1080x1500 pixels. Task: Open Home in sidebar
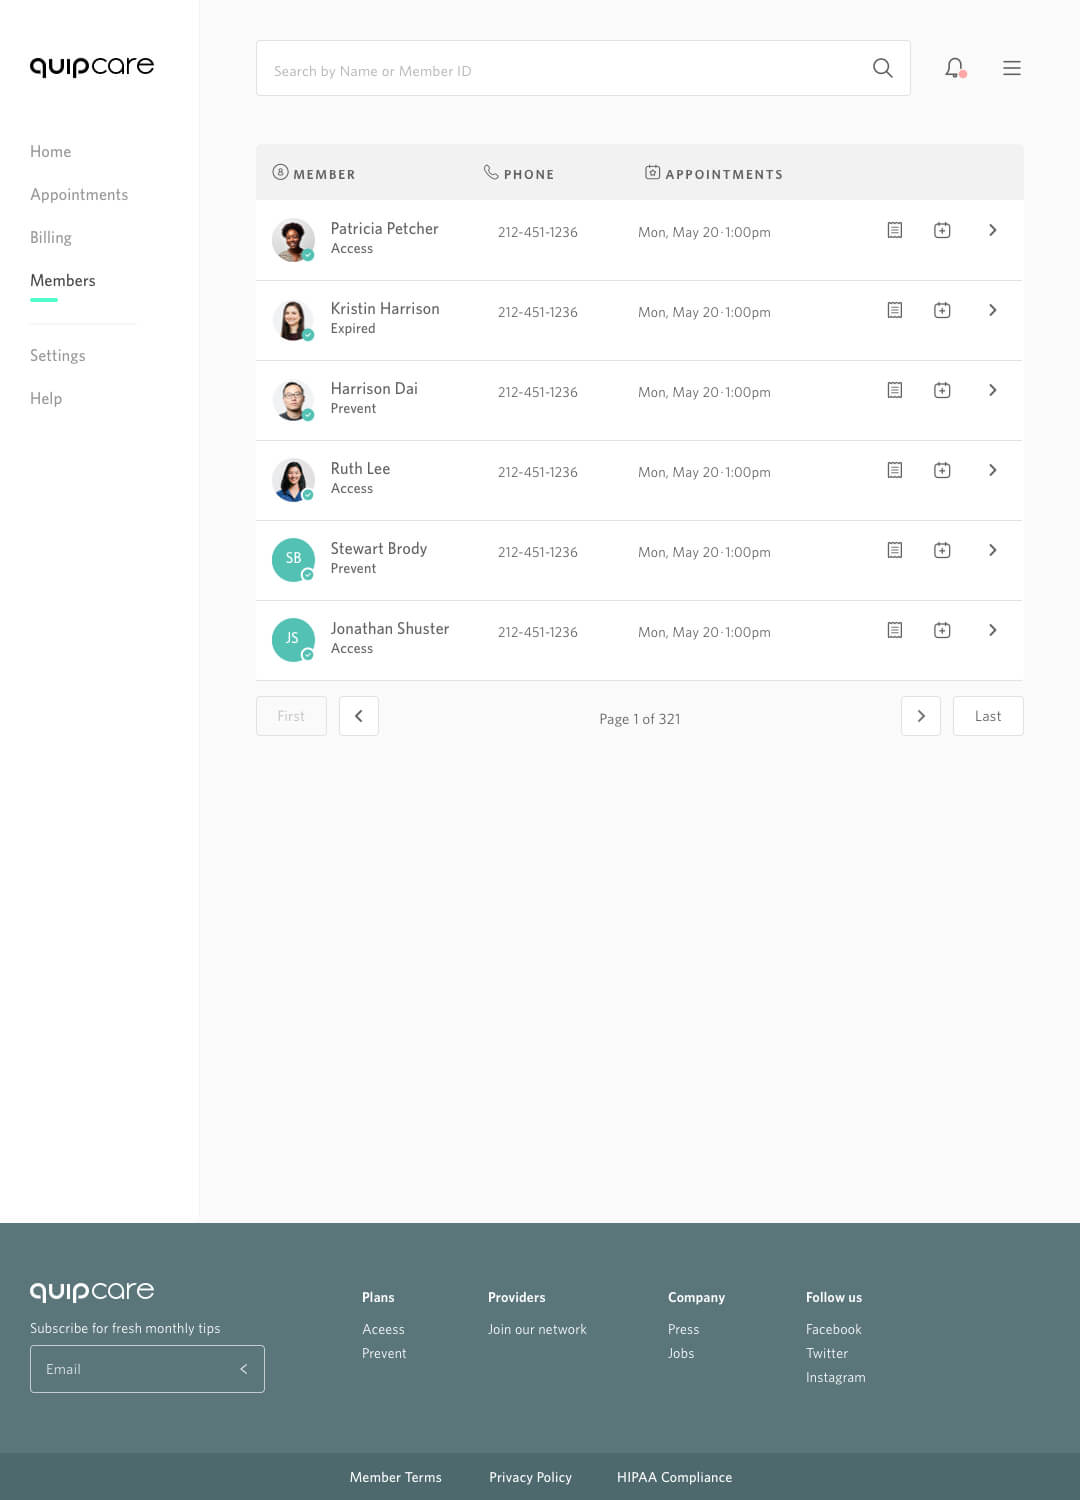pos(50,152)
